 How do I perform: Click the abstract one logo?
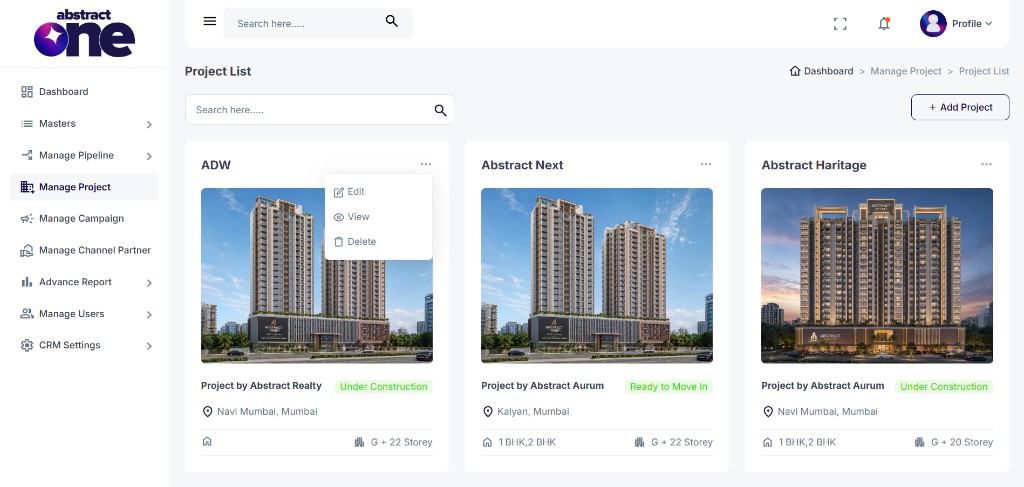click(x=84, y=33)
